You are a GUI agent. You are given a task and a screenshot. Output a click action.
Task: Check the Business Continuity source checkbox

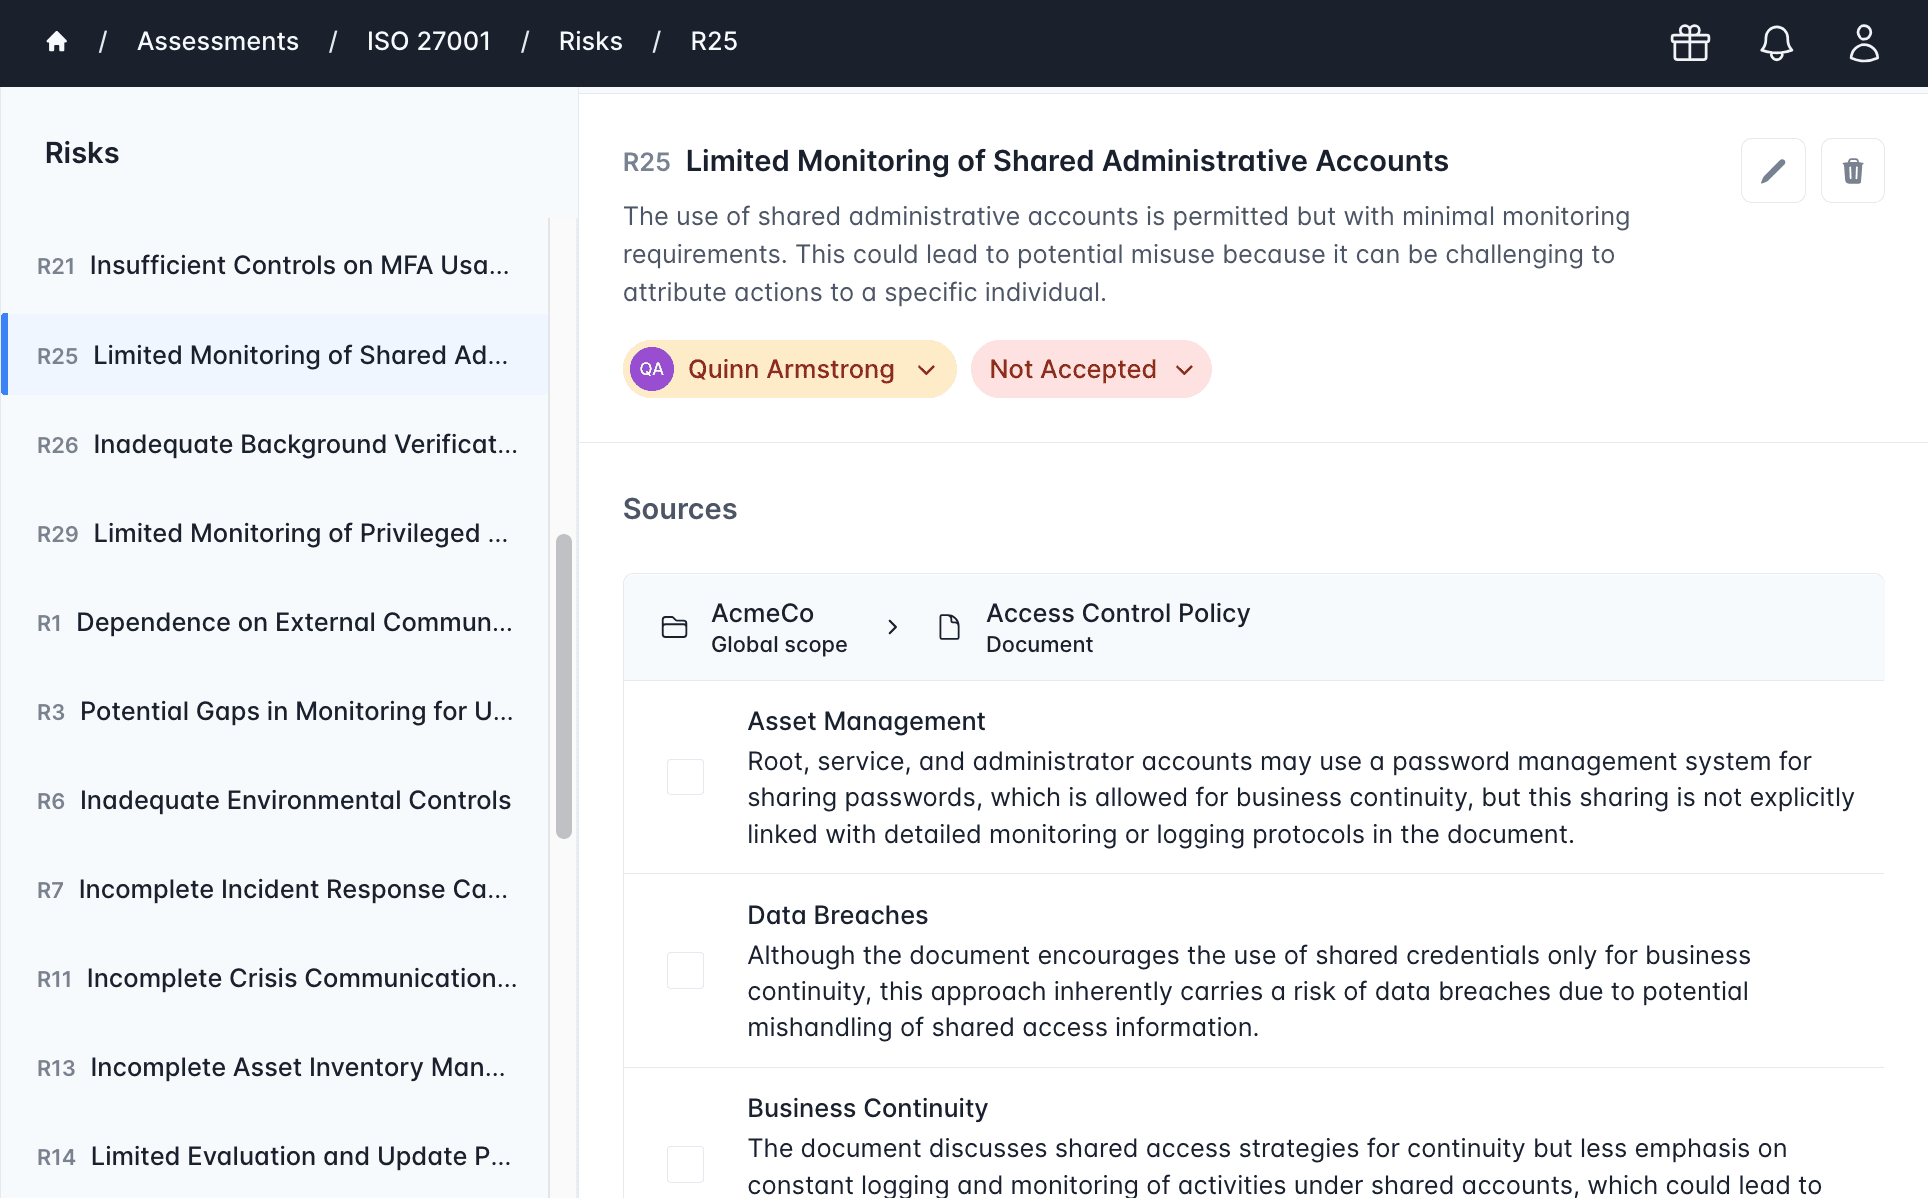[685, 1163]
